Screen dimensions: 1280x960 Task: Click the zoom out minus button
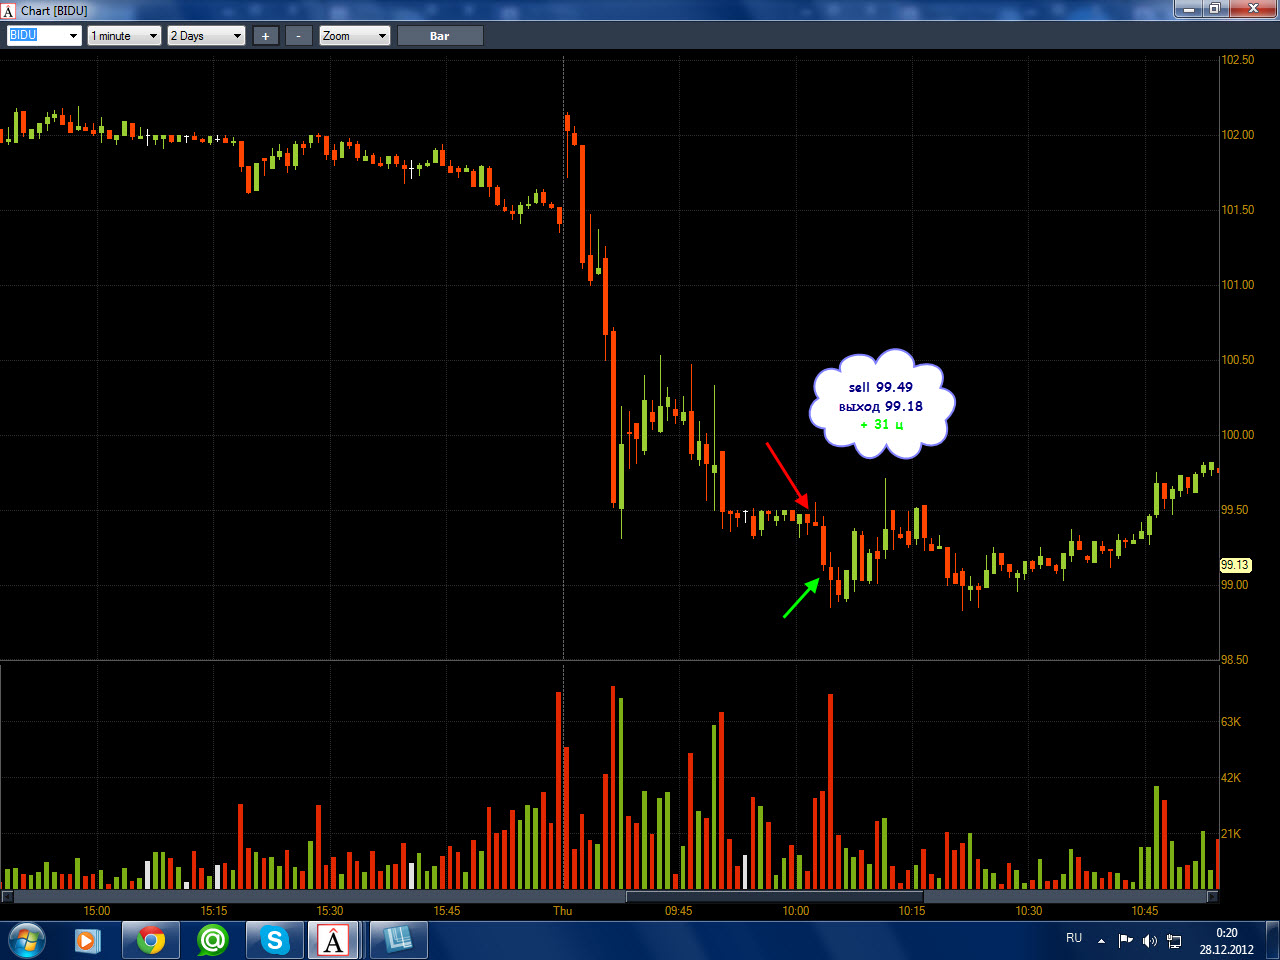tap(298, 36)
